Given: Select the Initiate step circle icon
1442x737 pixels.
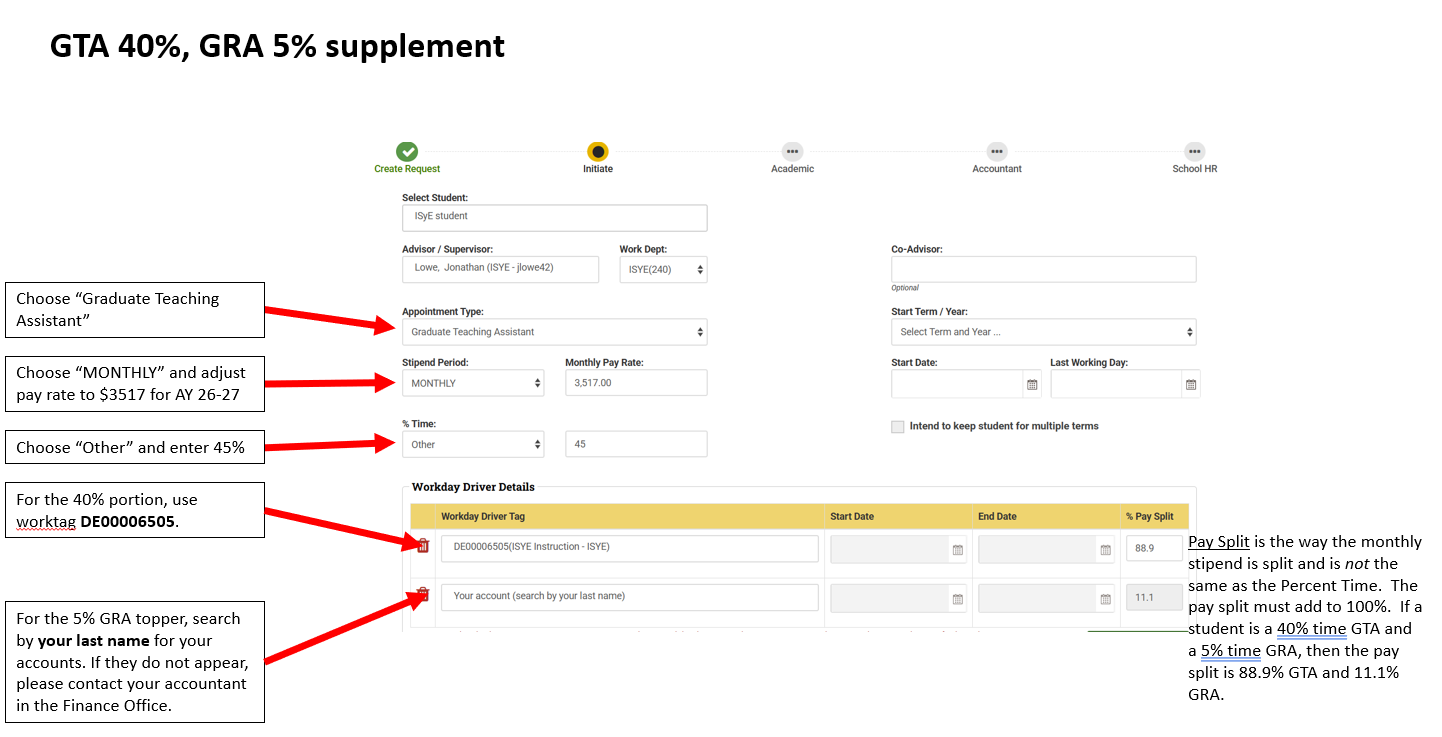Looking at the screenshot, I should (x=598, y=152).
